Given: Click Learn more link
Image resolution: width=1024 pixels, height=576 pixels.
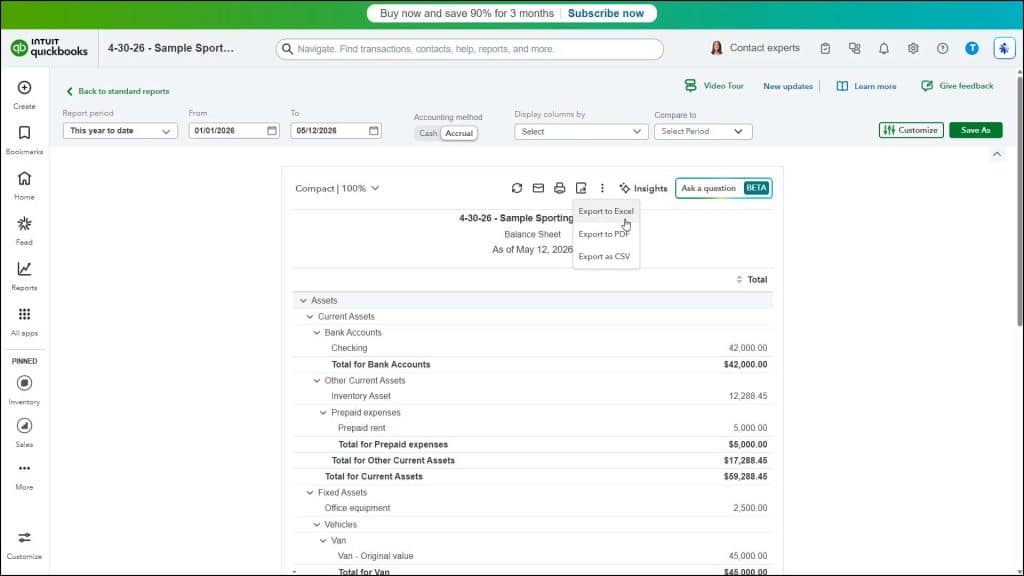Looking at the screenshot, I should click(867, 86).
